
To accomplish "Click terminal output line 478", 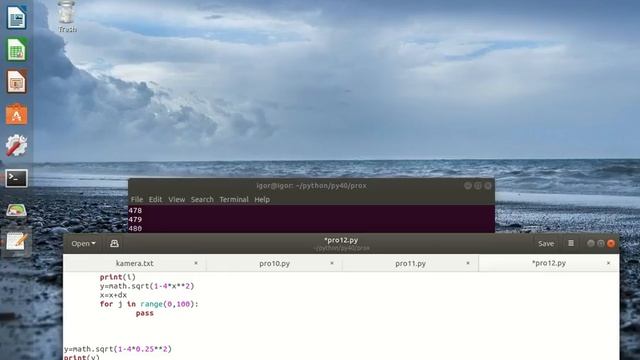I will [135, 211].
